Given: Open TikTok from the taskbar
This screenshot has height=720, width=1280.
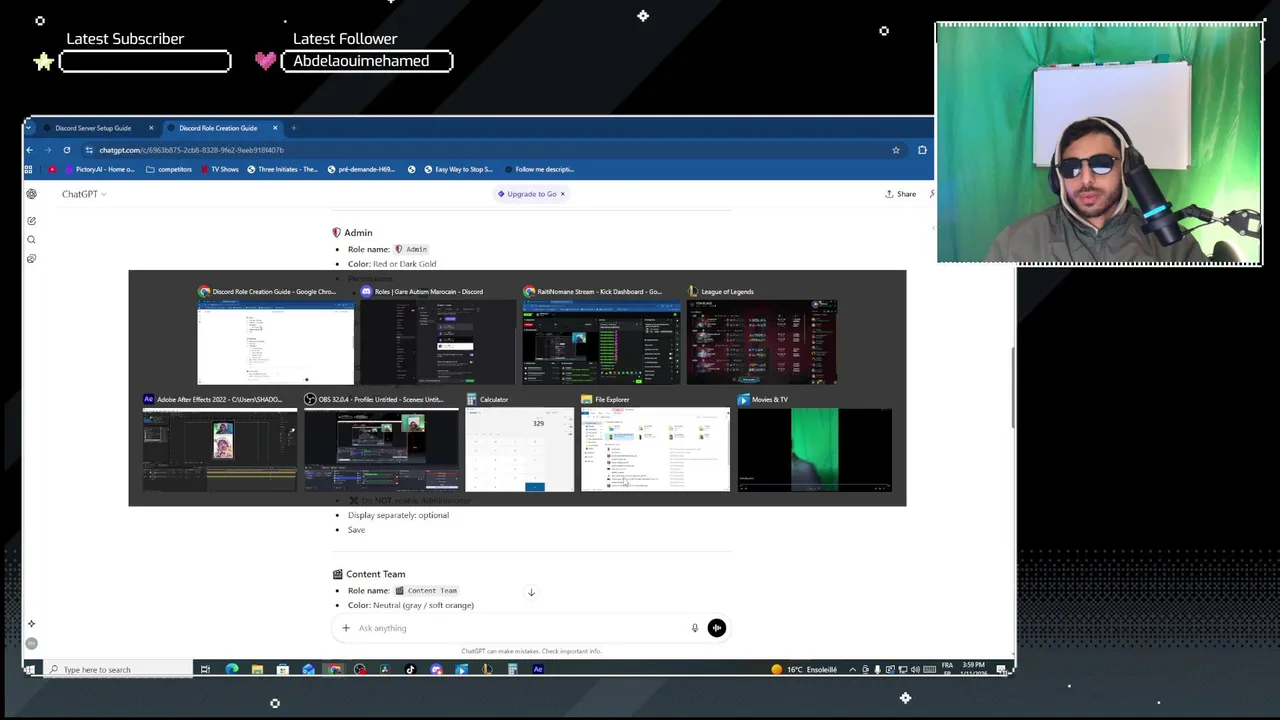Looking at the screenshot, I should 410,670.
